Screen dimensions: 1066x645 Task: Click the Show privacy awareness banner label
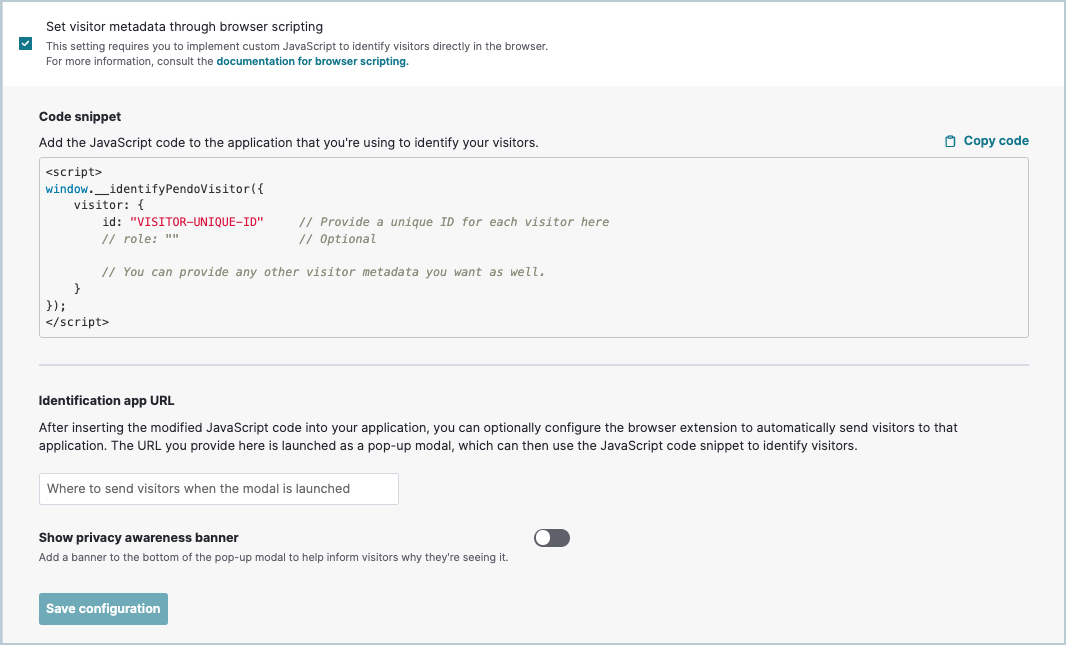click(x=138, y=537)
